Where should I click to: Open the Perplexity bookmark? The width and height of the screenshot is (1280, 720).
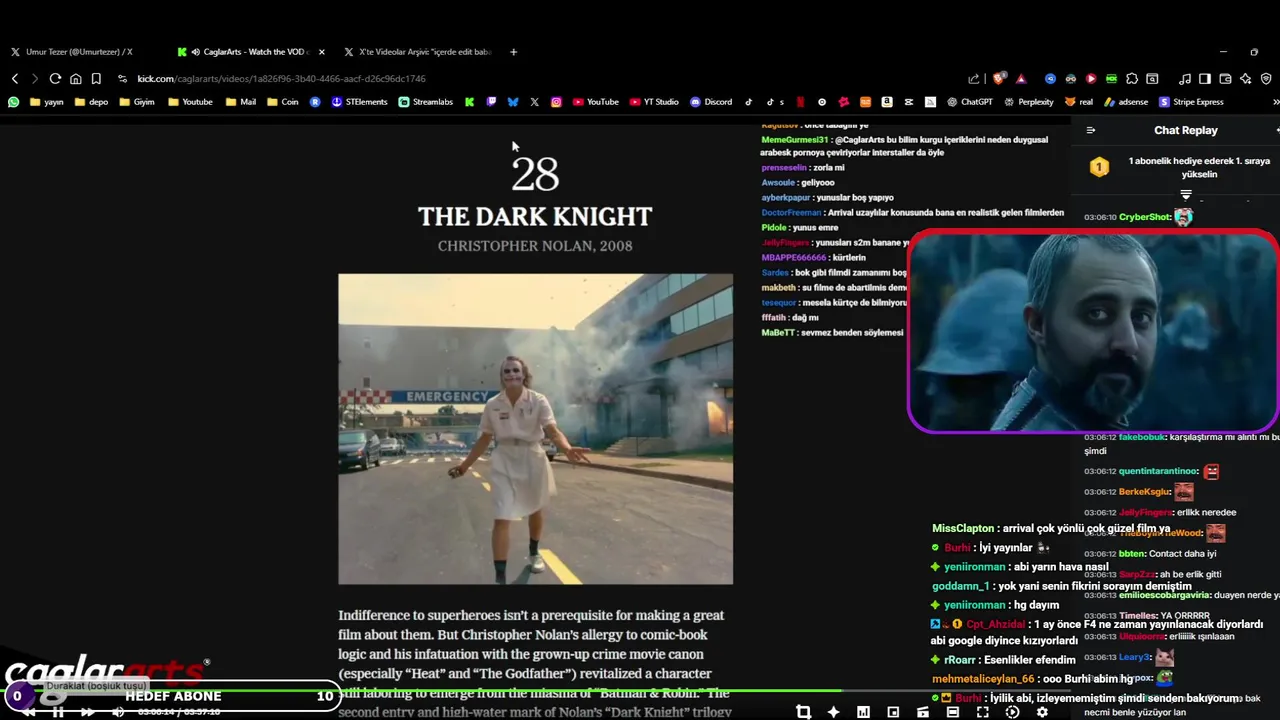(1028, 102)
